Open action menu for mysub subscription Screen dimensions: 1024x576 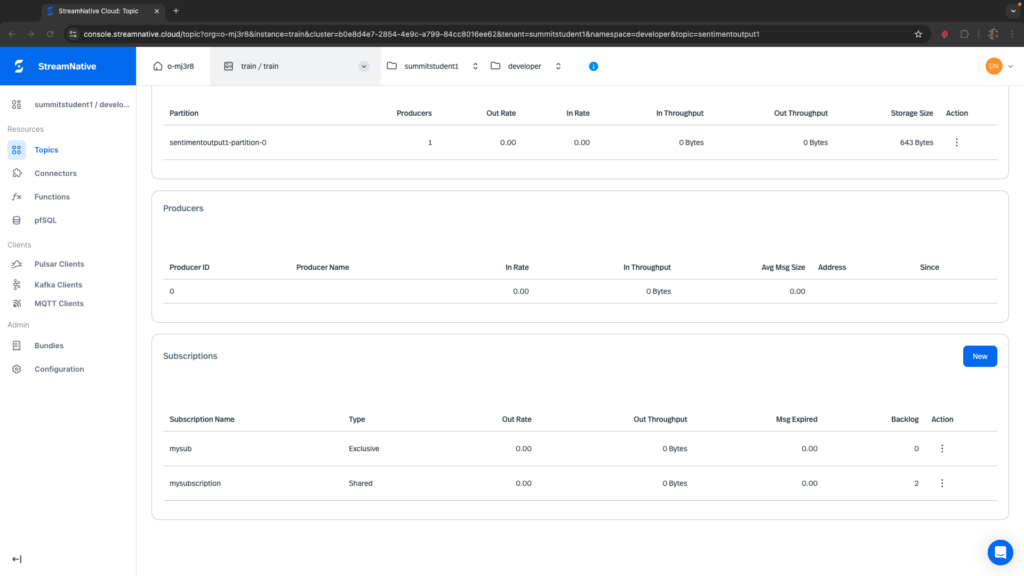coord(941,449)
